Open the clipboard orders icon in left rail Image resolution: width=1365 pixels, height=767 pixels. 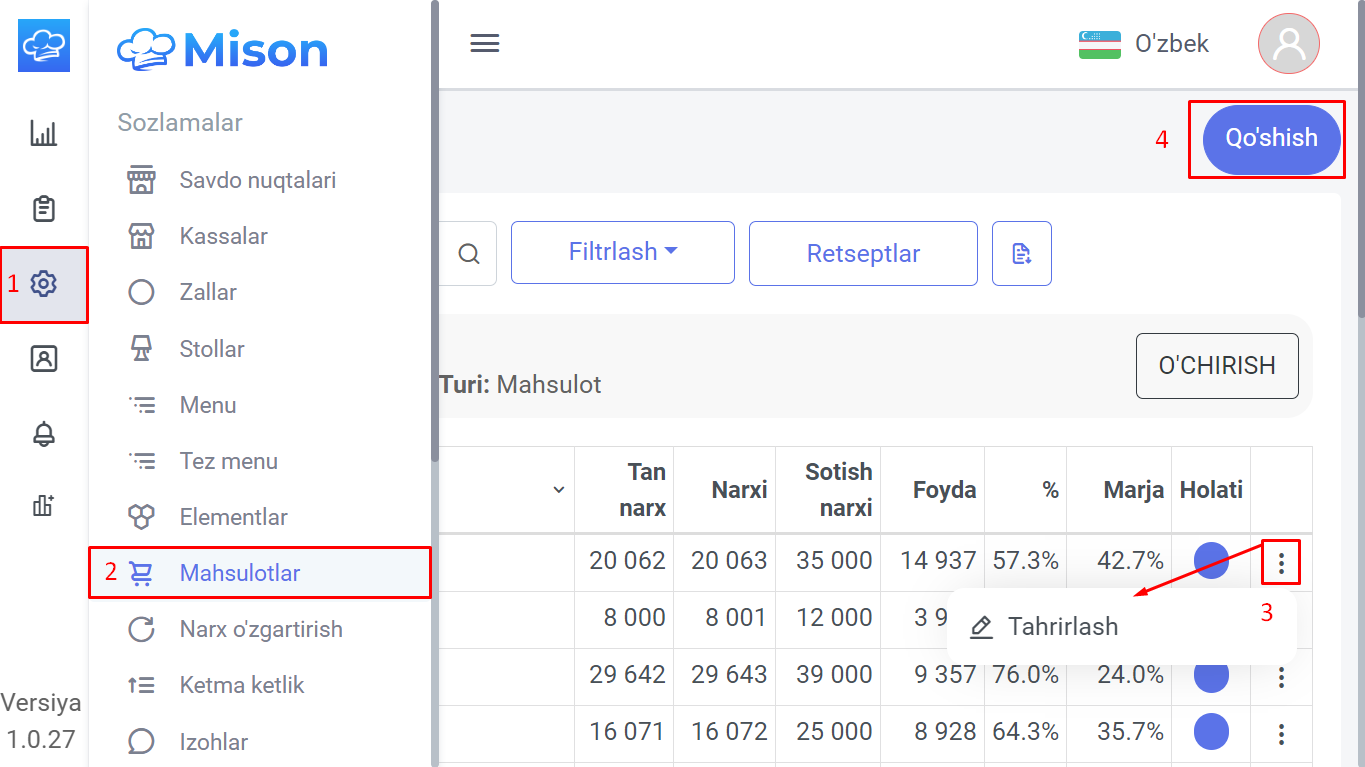(x=44, y=209)
